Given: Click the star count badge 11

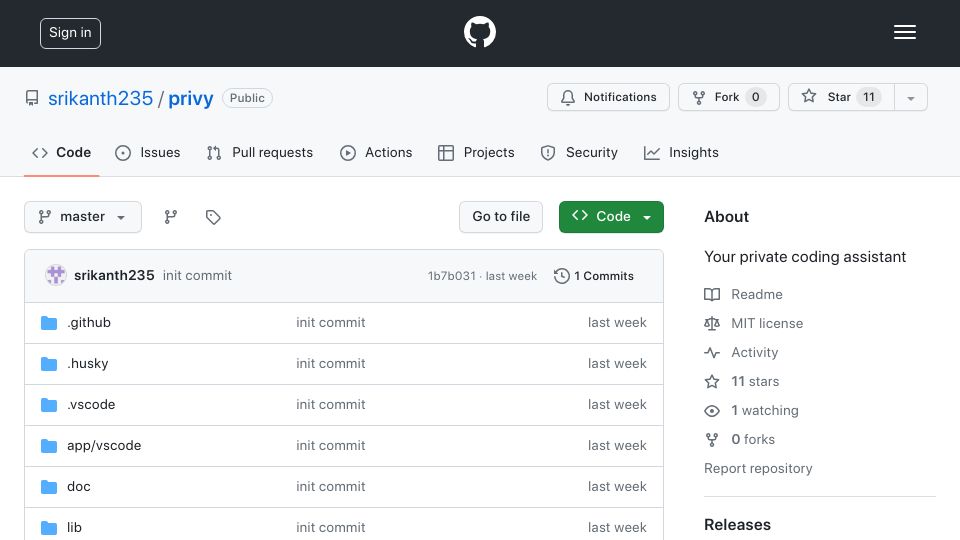Looking at the screenshot, I should [x=869, y=97].
